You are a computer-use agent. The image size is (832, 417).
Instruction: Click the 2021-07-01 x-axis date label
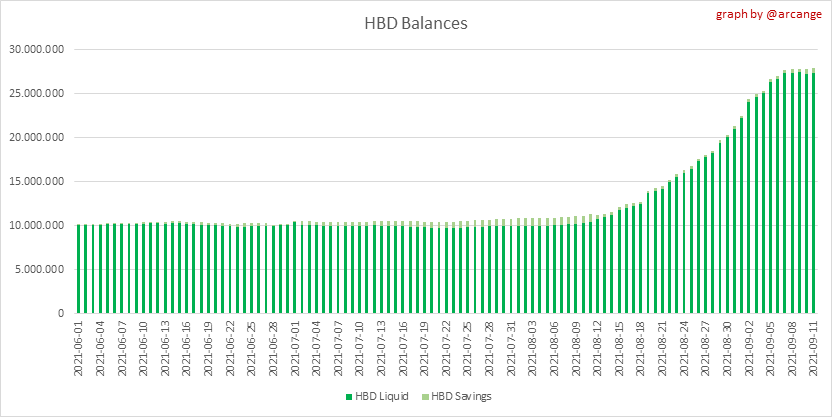294,347
